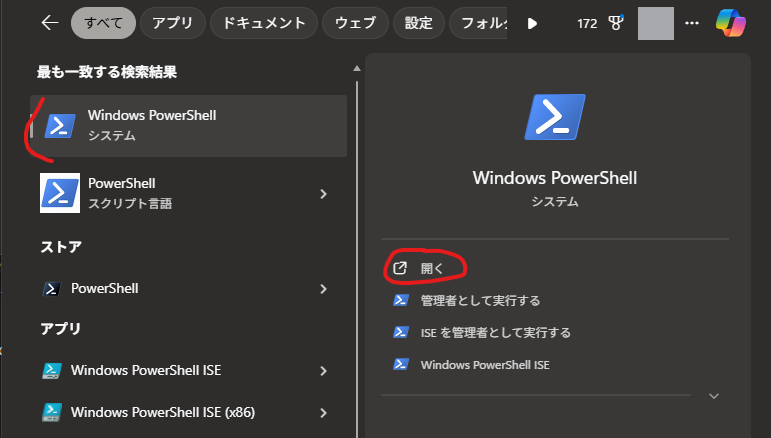This screenshot has height=438, width=771.
Task: Switch to the ドキュメント filter tab
Action: (x=264, y=23)
